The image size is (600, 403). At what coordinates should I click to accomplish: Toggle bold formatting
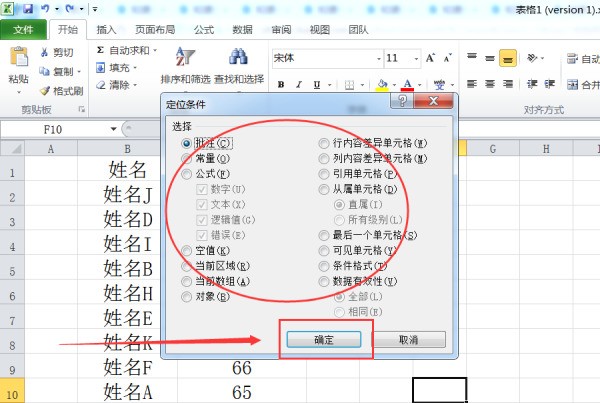pyautogui.click(x=281, y=85)
